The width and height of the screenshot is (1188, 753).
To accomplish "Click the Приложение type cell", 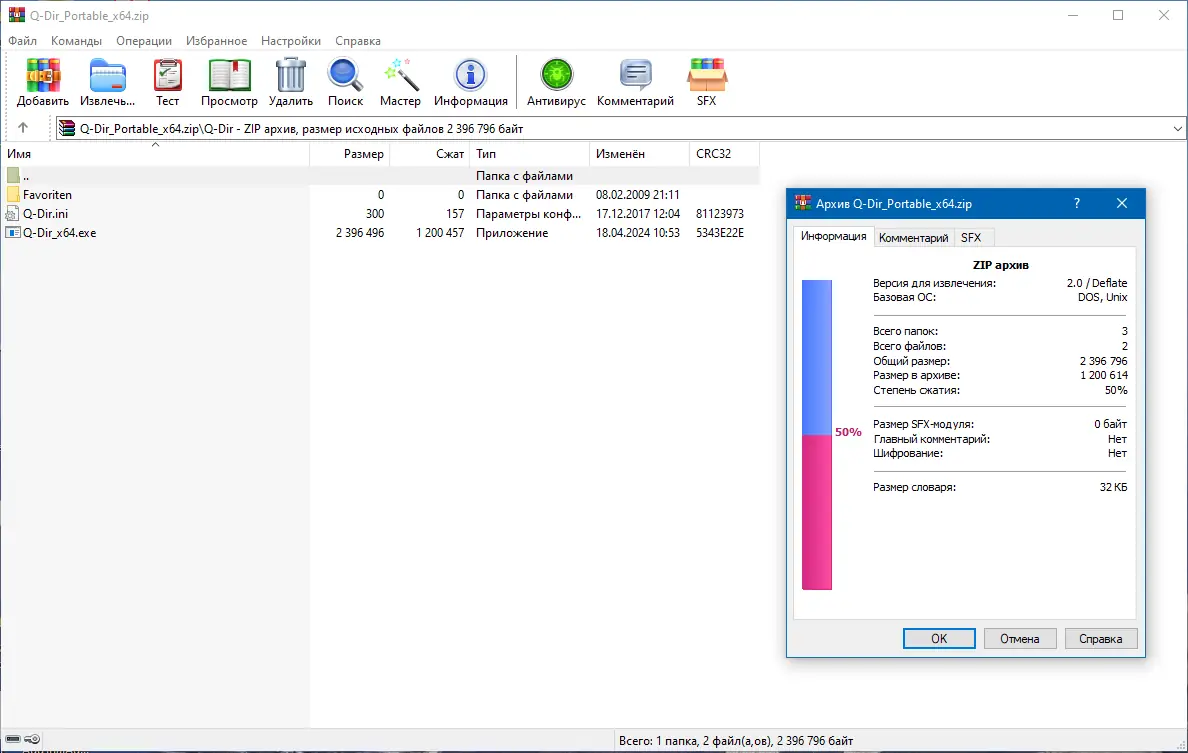I will coord(512,233).
